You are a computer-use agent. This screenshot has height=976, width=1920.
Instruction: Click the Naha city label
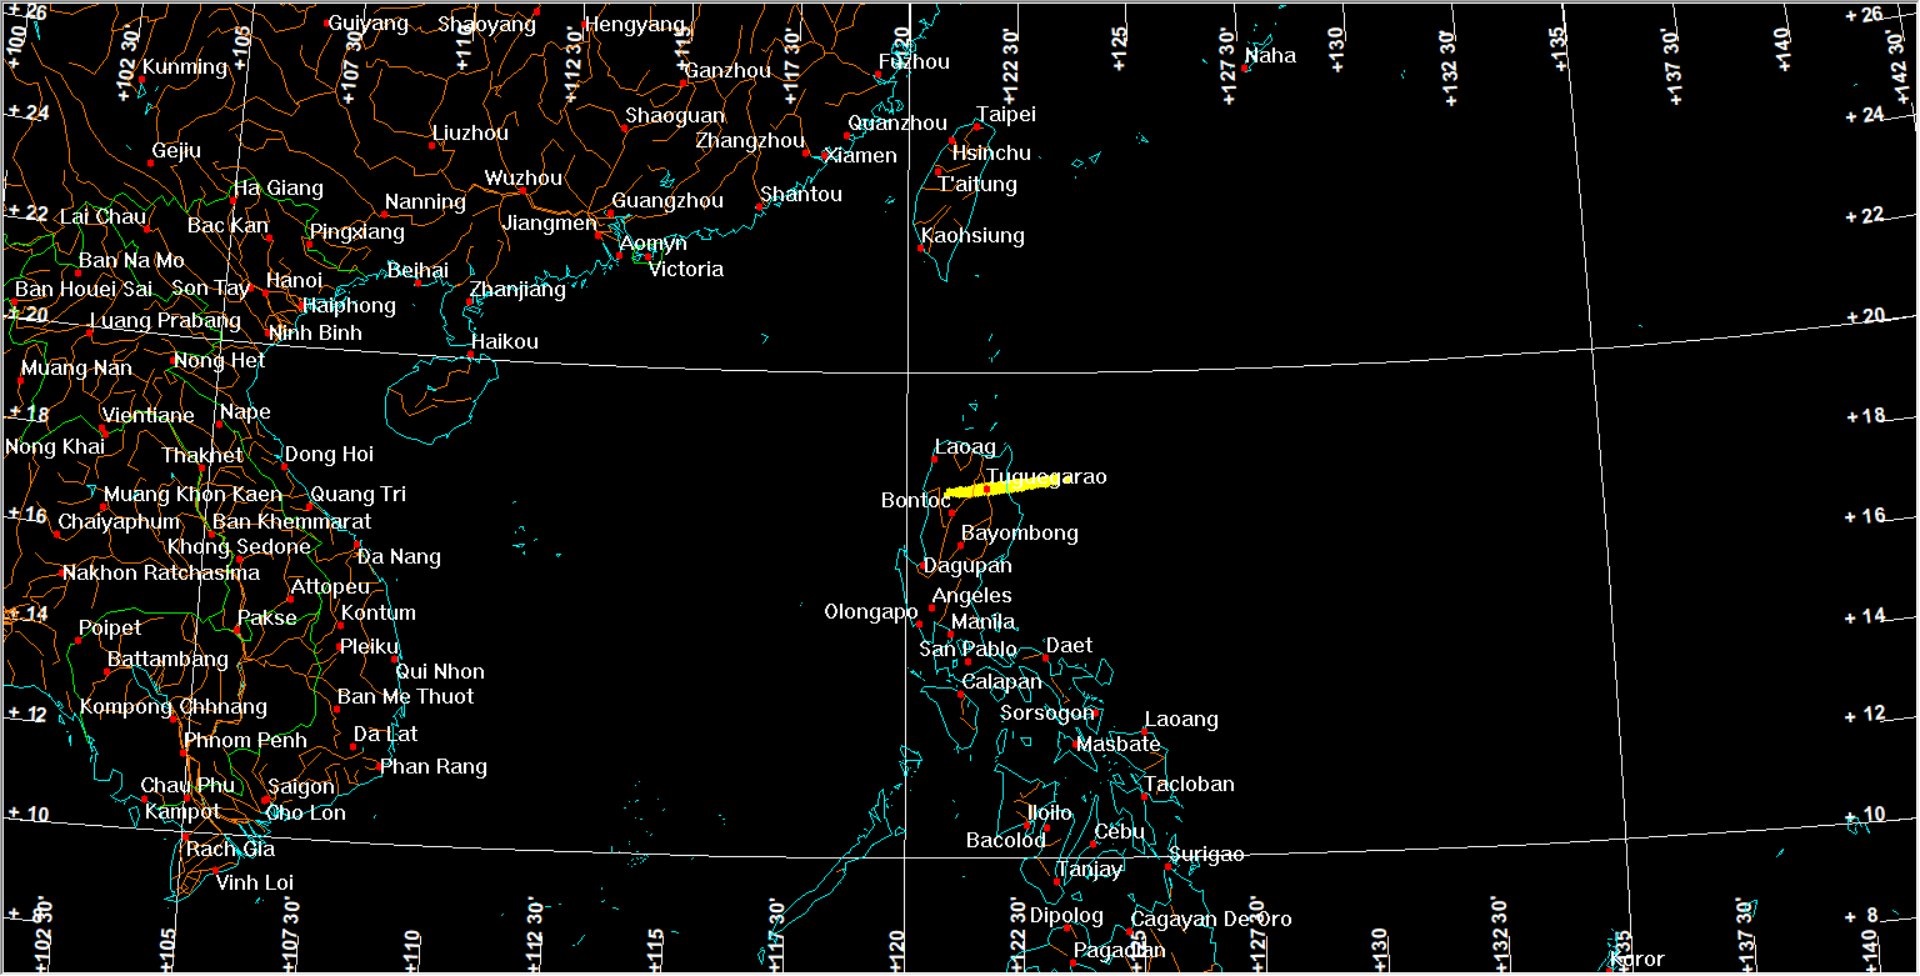click(1270, 56)
